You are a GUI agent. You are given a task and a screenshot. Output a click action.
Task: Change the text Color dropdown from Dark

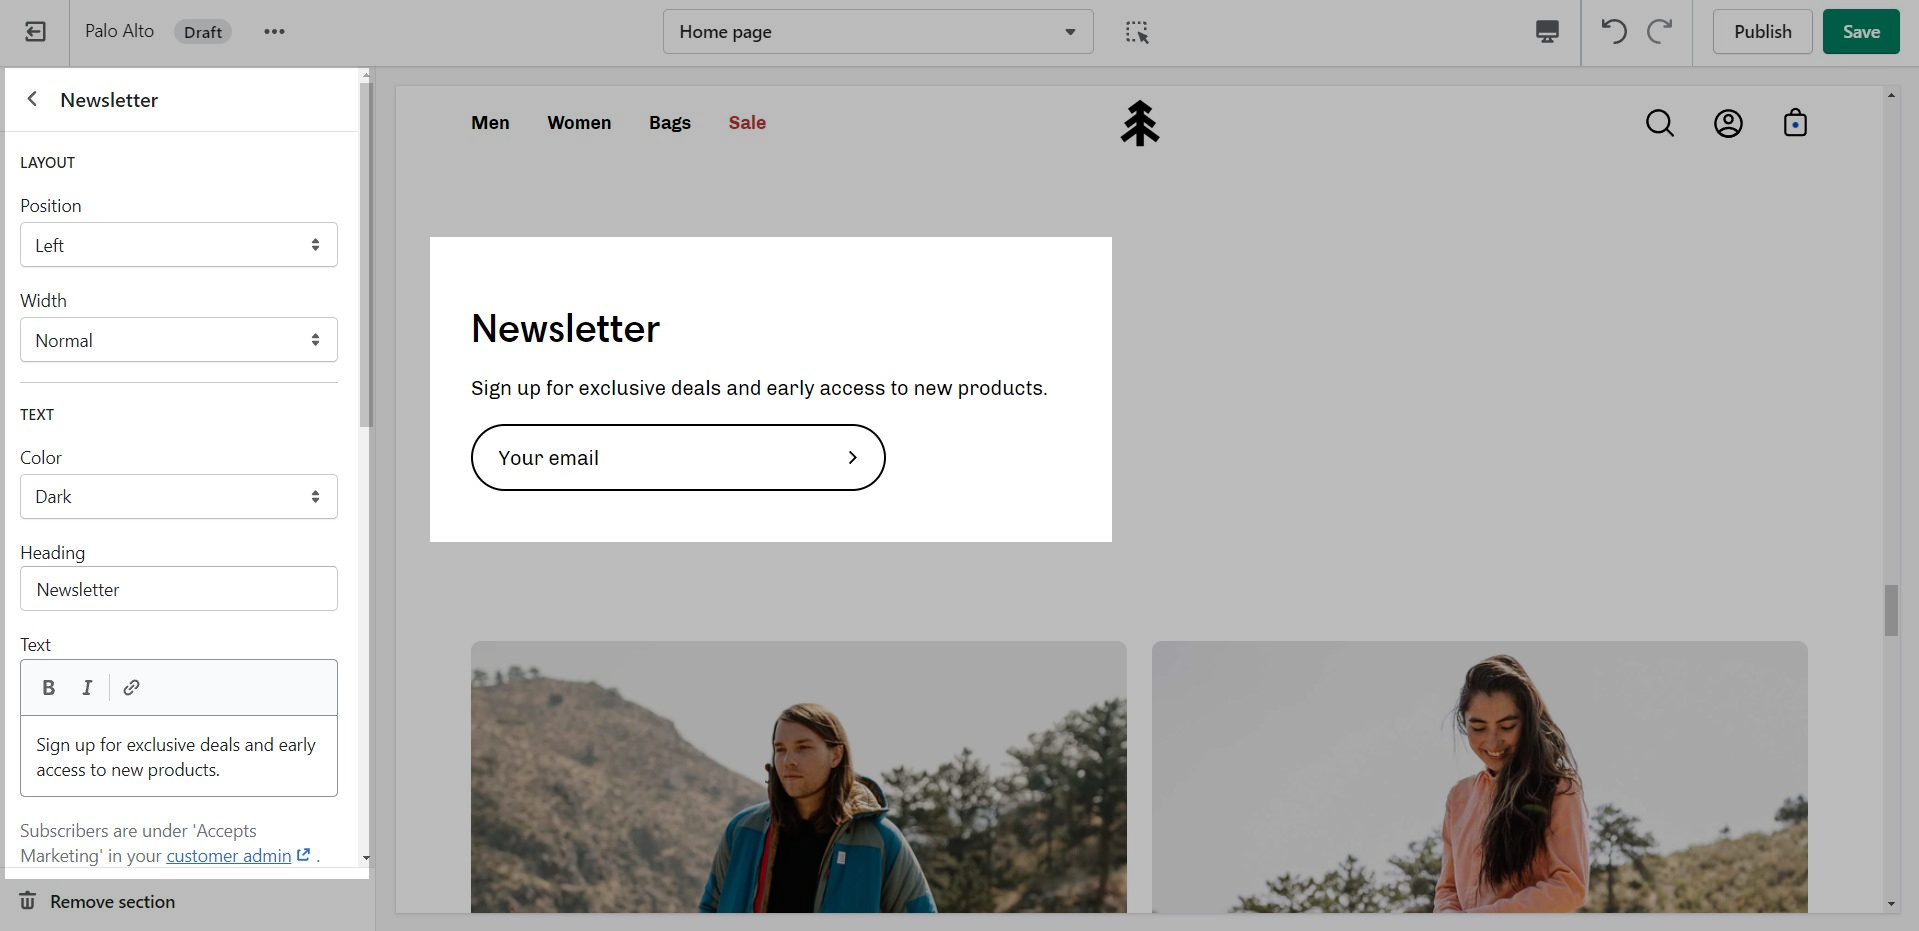click(x=179, y=497)
